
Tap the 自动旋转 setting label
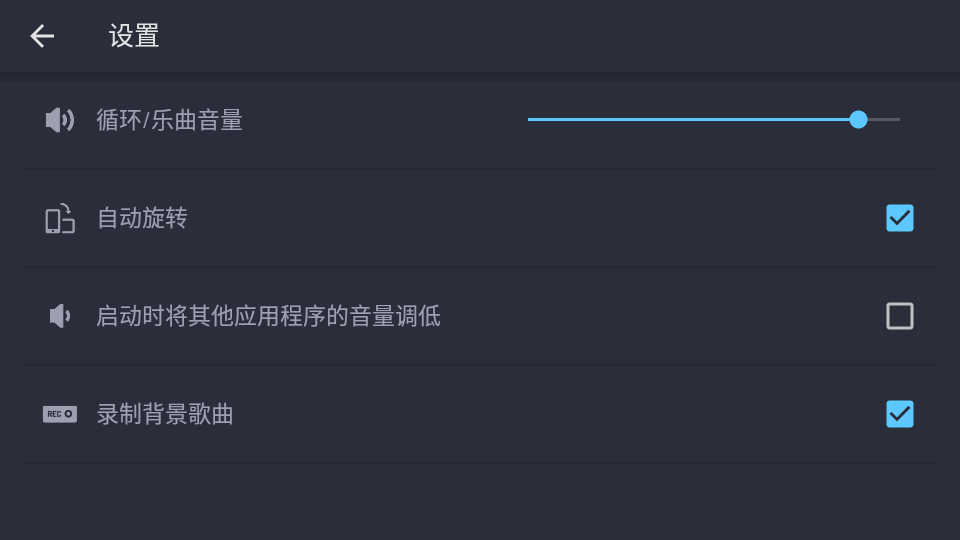click(x=142, y=218)
